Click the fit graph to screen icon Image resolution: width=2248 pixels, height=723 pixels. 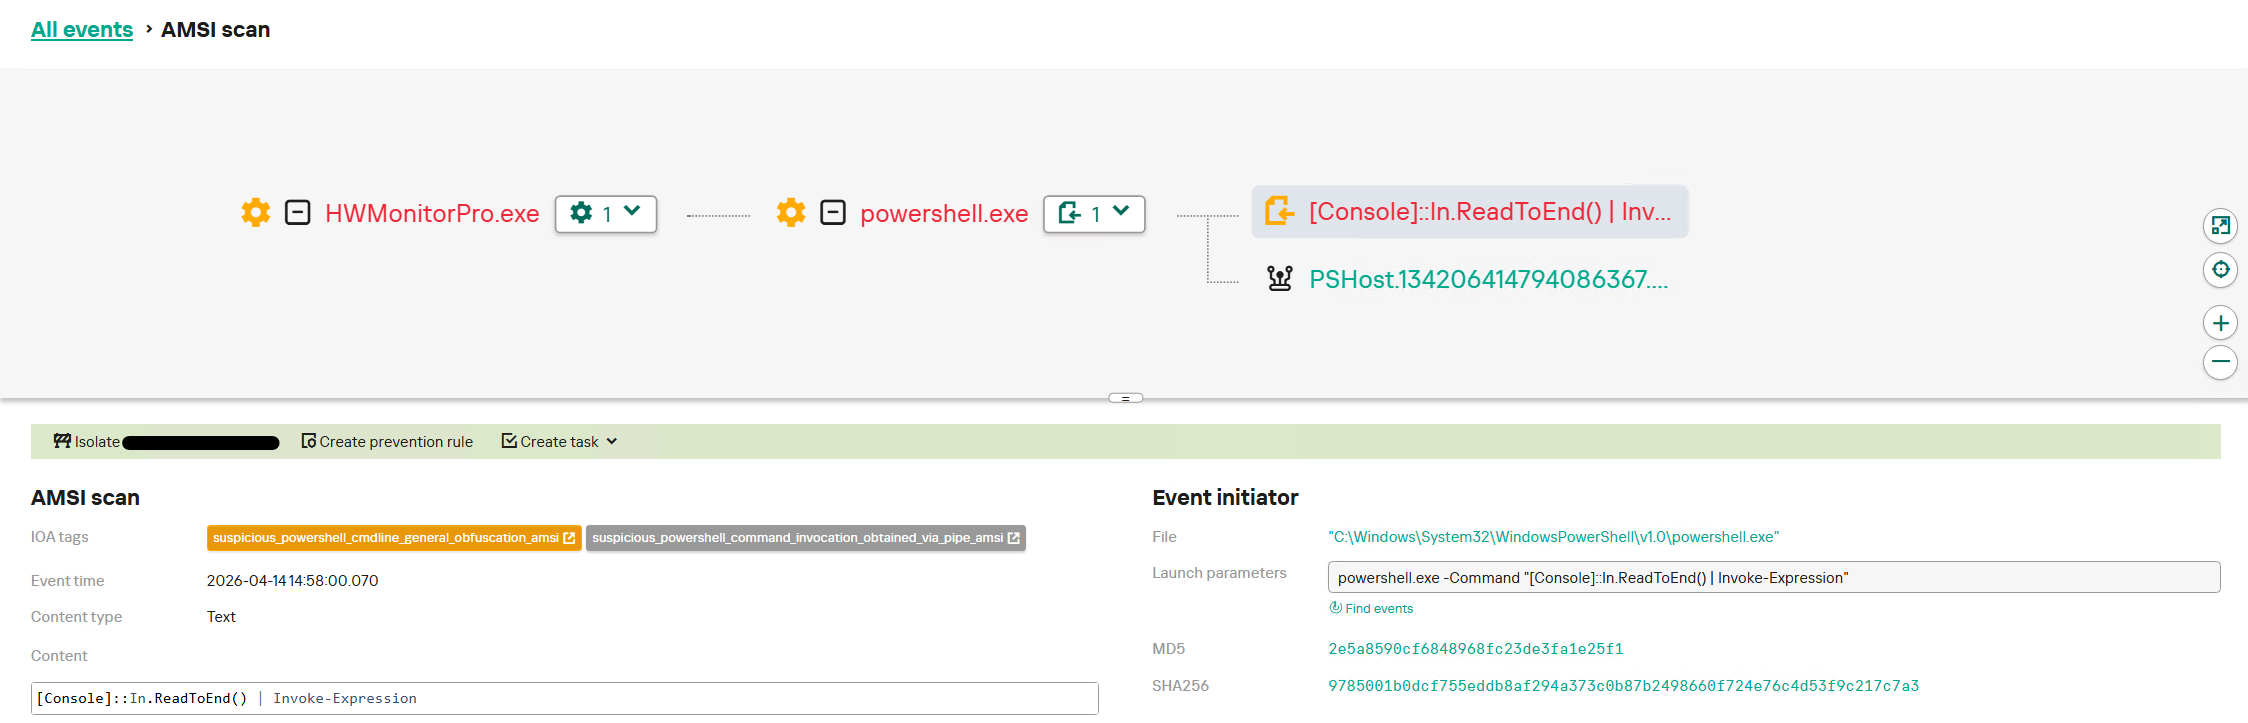(2220, 226)
